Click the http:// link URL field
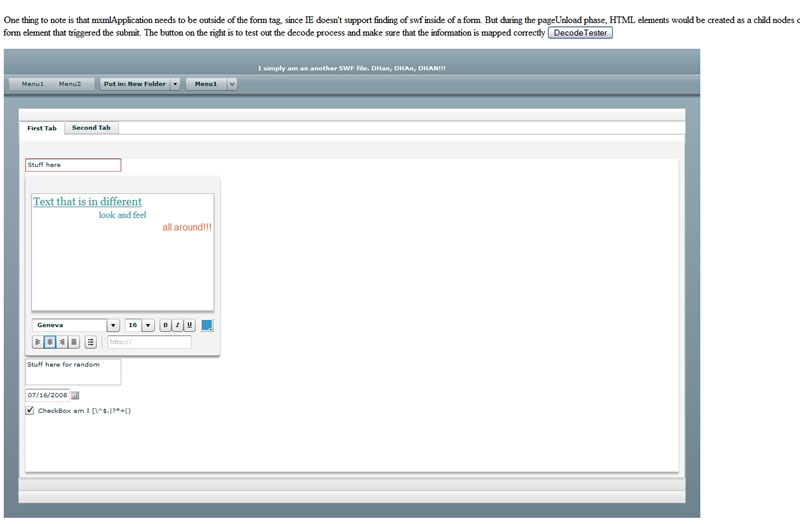Viewport: 800px width, 524px height. 148,342
